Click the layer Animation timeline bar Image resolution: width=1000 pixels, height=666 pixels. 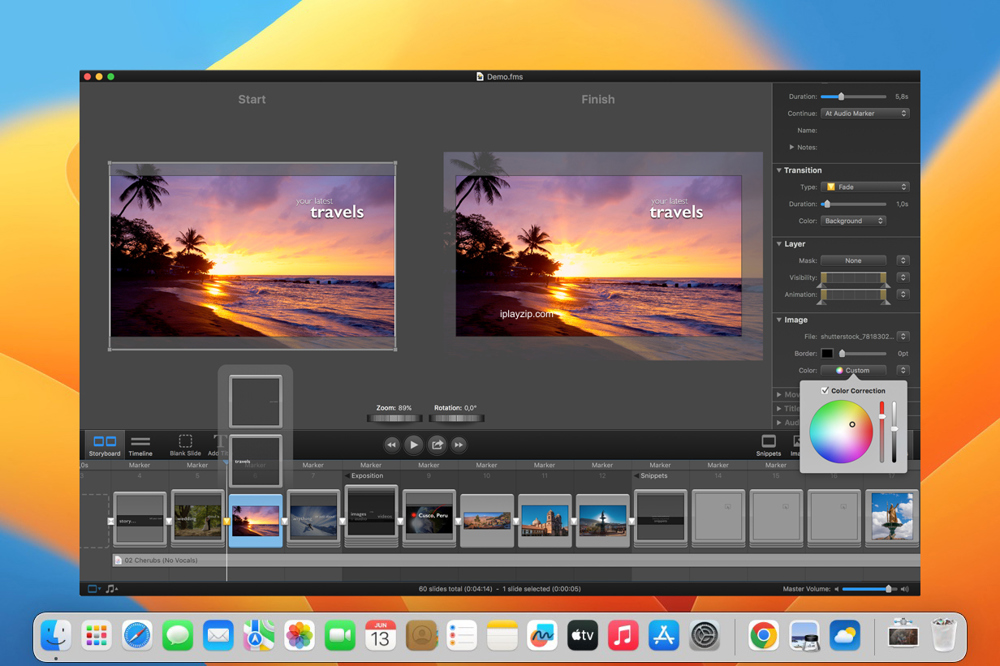coord(853,295)
